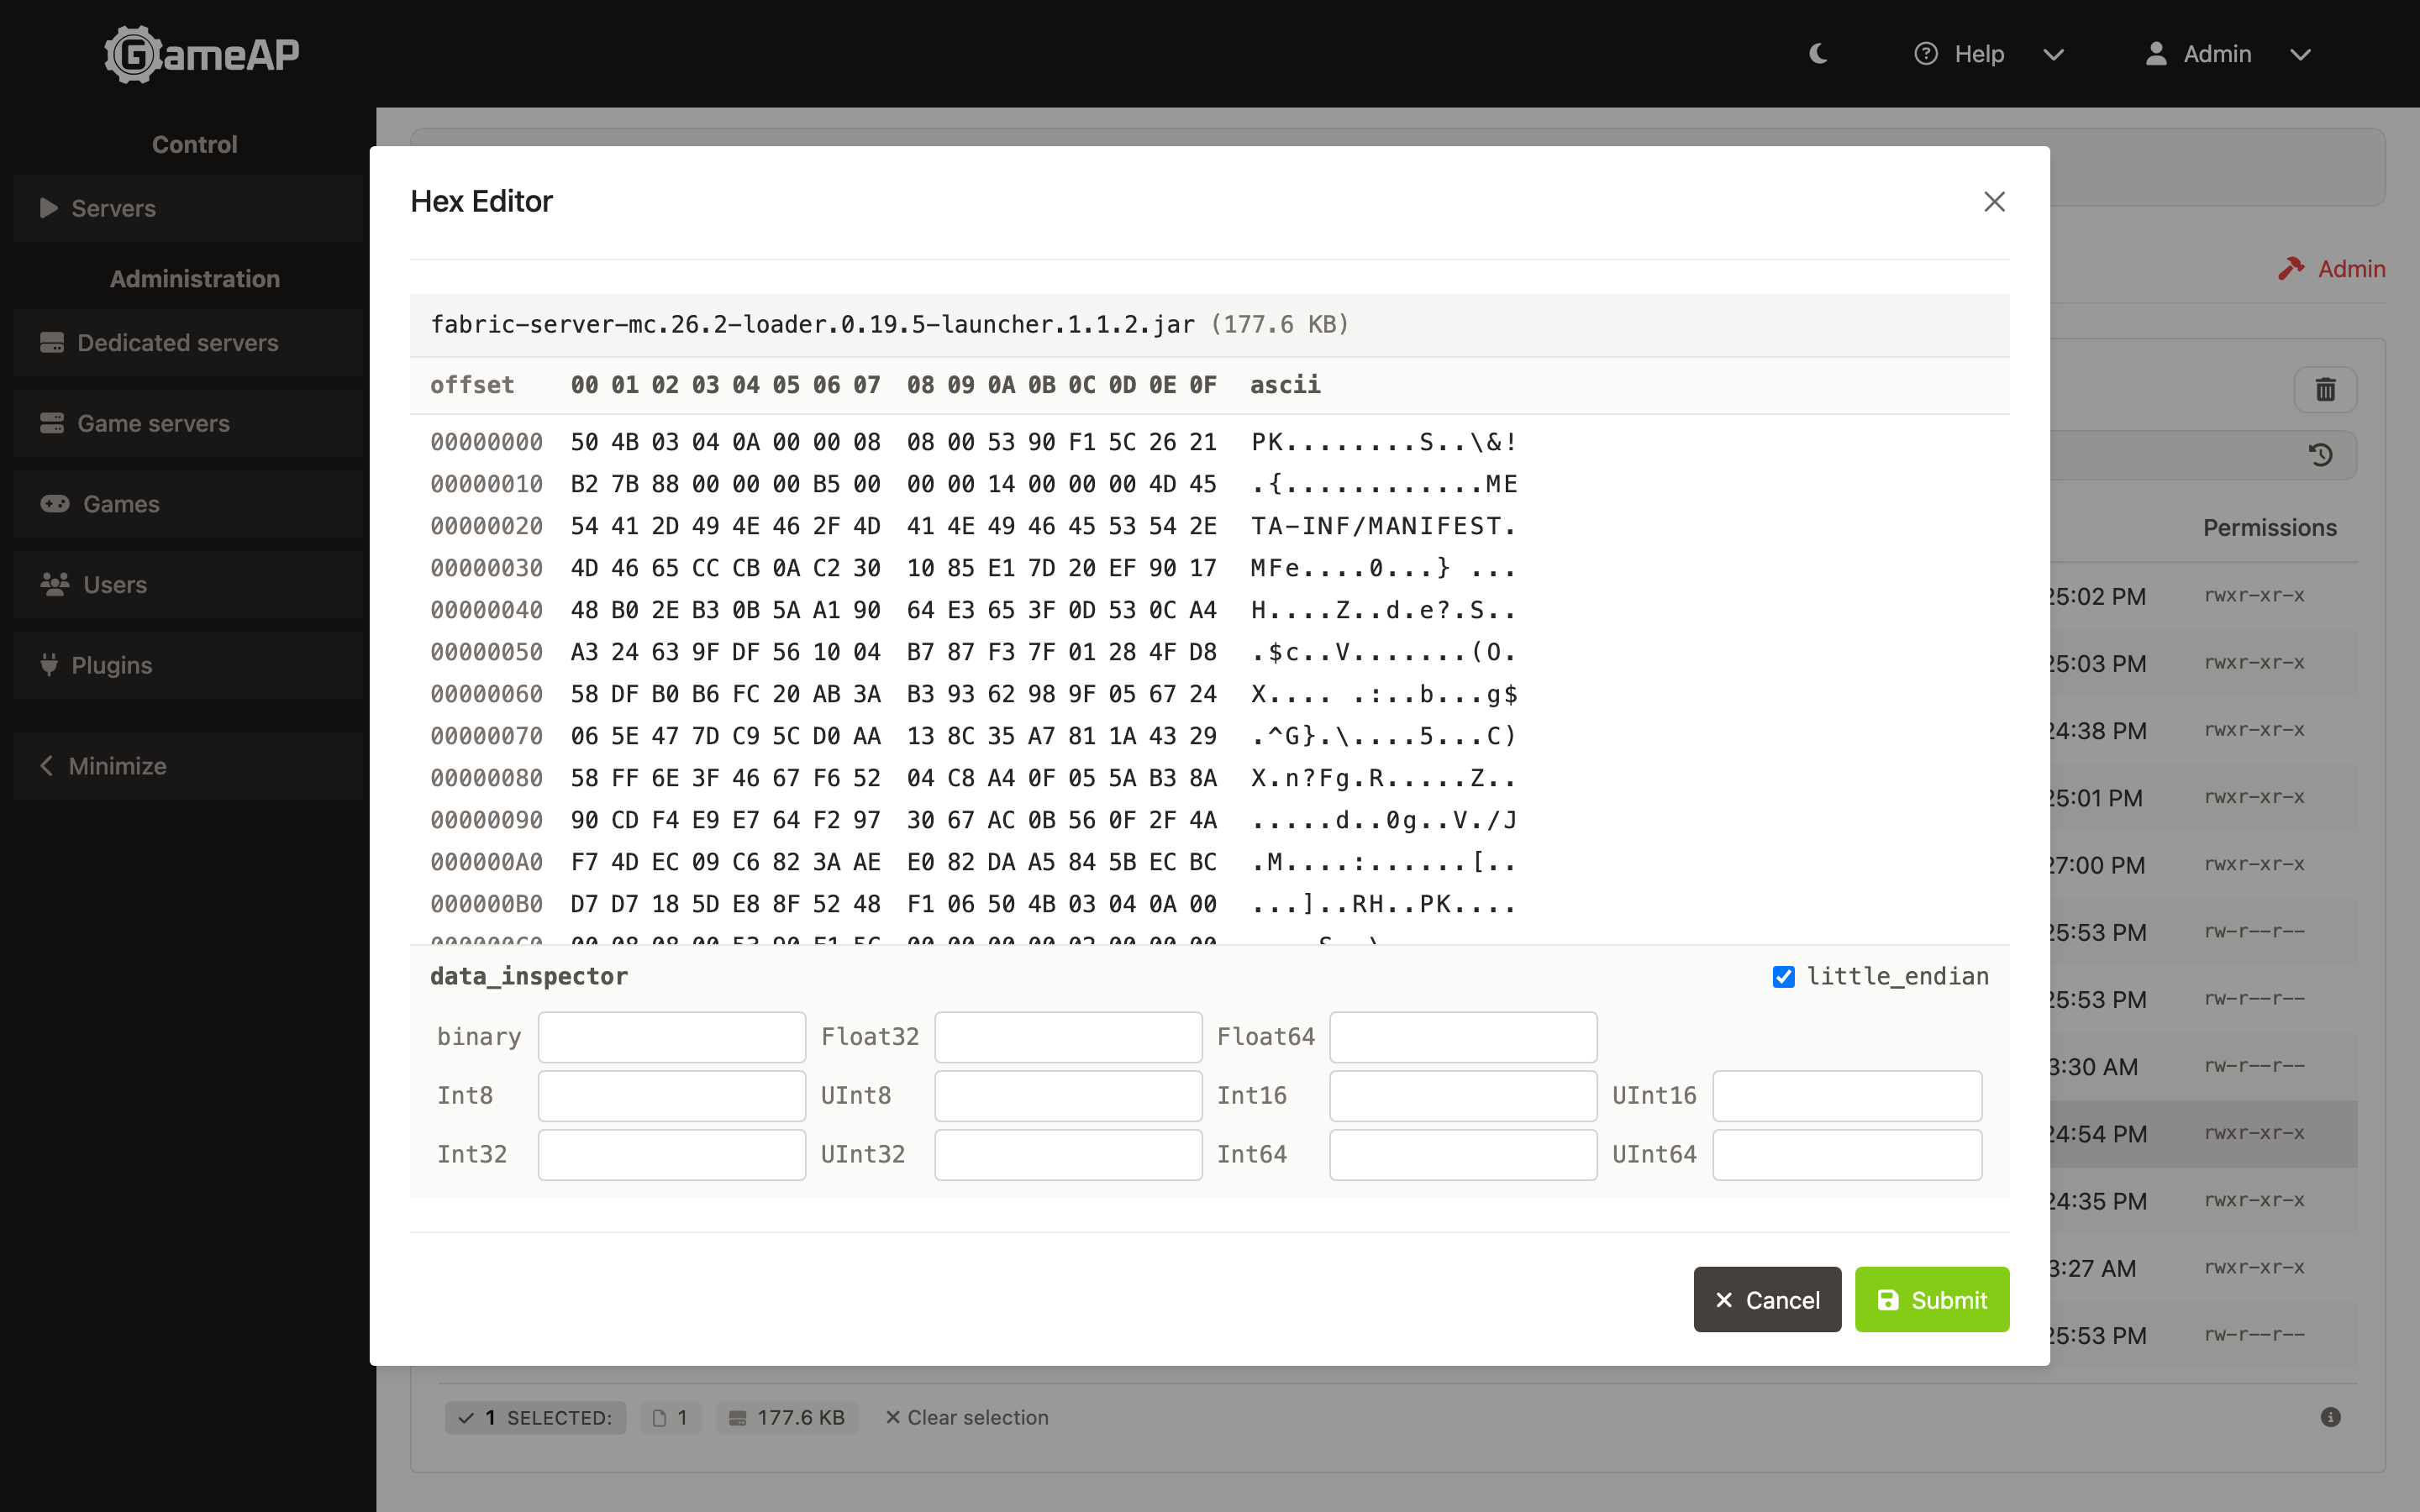Click the file count badge icon

tap(659, 1418)
